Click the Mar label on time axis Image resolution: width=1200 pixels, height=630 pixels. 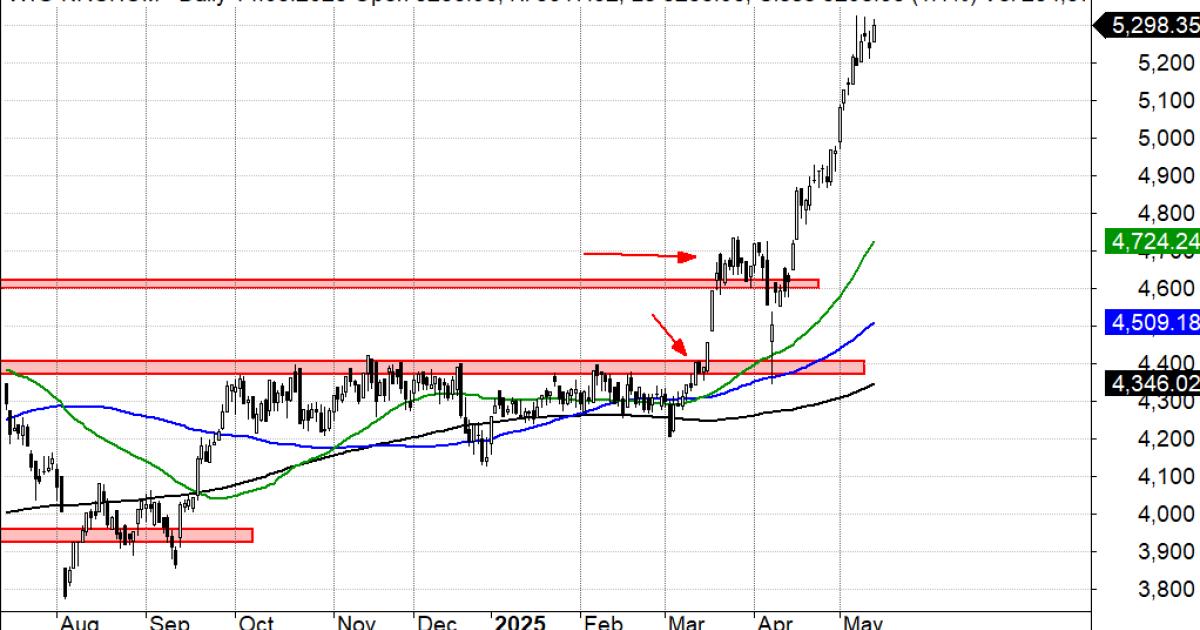[685, 622]
